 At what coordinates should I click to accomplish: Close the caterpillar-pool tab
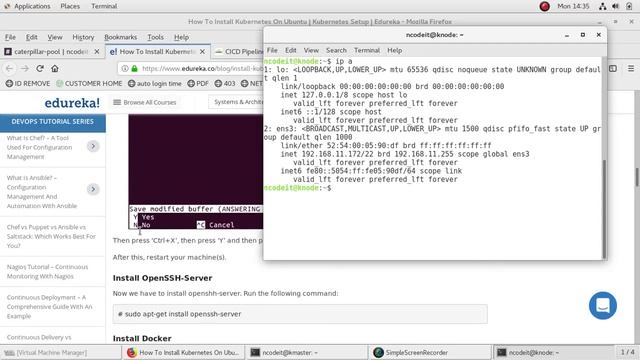[97, 51]
